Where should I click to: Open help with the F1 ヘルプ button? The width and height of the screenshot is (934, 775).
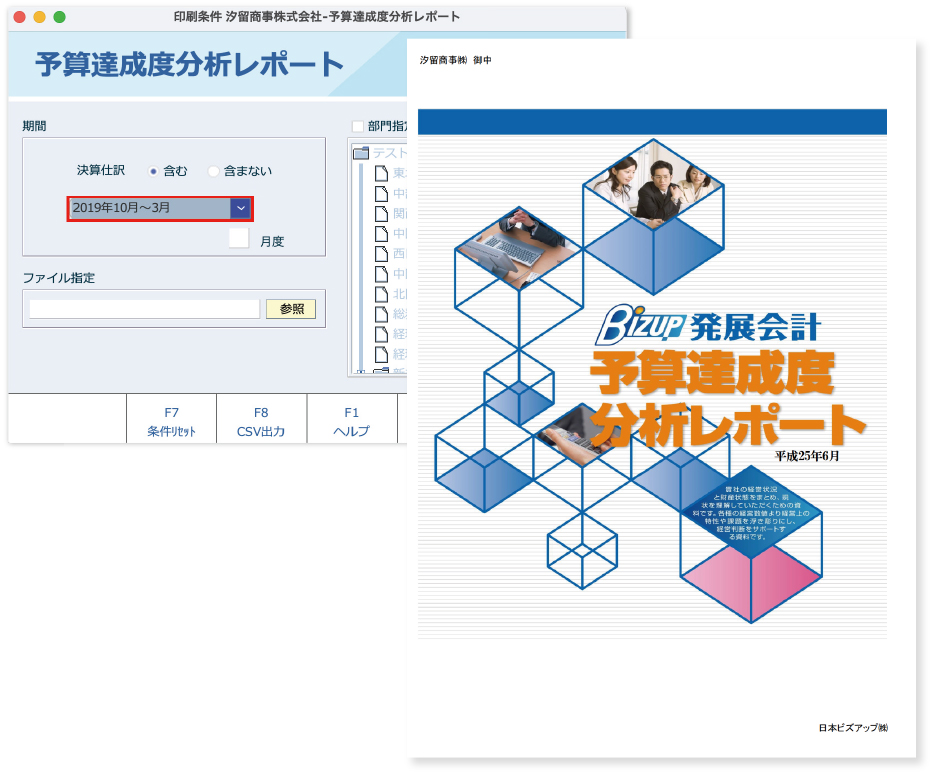tap(351, 421)
